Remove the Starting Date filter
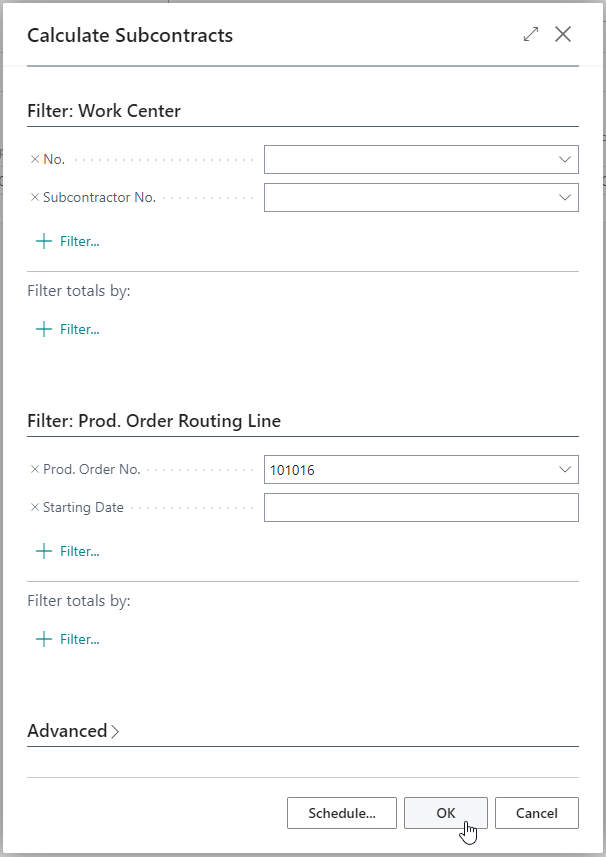Screen dimensions: 606x857 pos(35,508)
